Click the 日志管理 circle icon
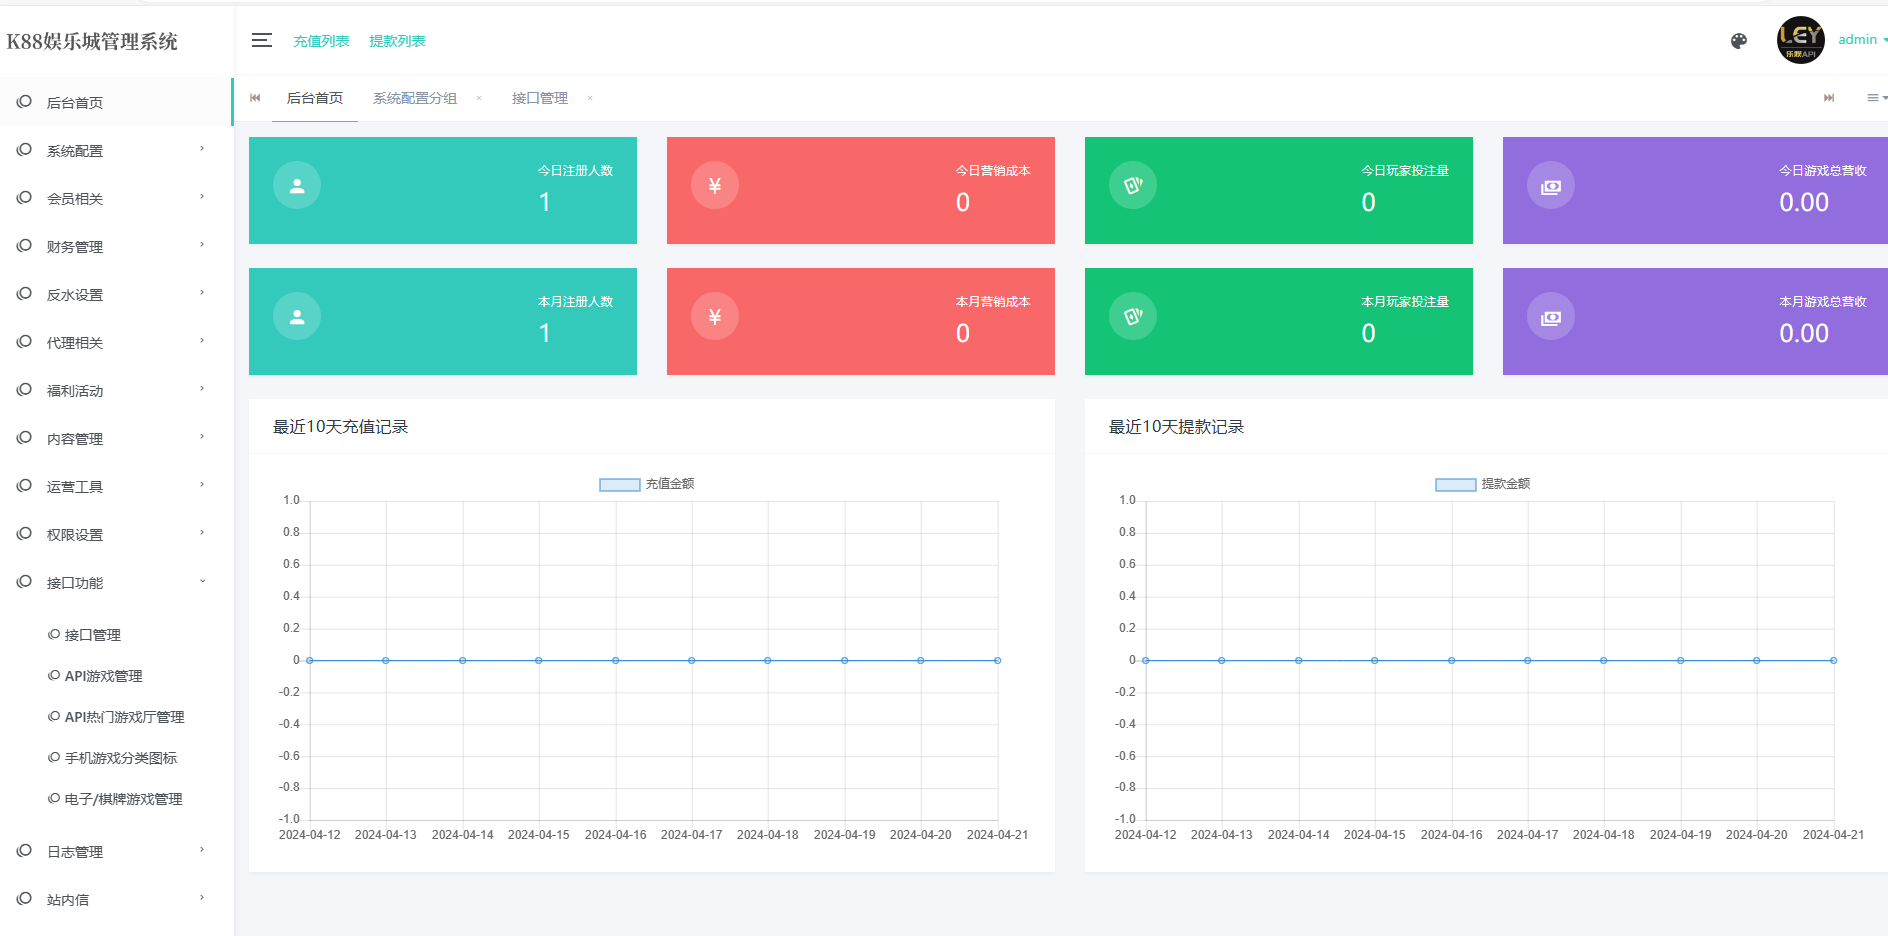This screenshot has height=936, width=1888. pyautogui.click(x=24, y=851)
